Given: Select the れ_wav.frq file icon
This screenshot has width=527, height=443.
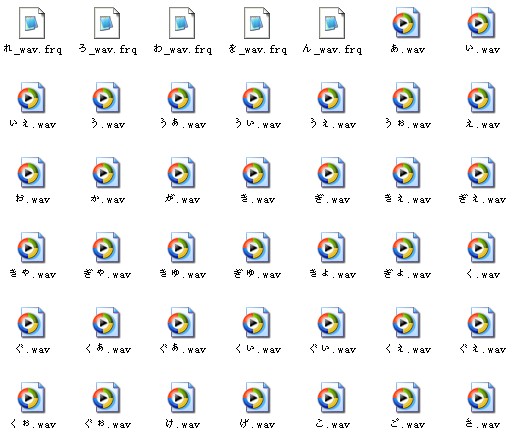Looking at the screenshot, I should click(32, 23).
